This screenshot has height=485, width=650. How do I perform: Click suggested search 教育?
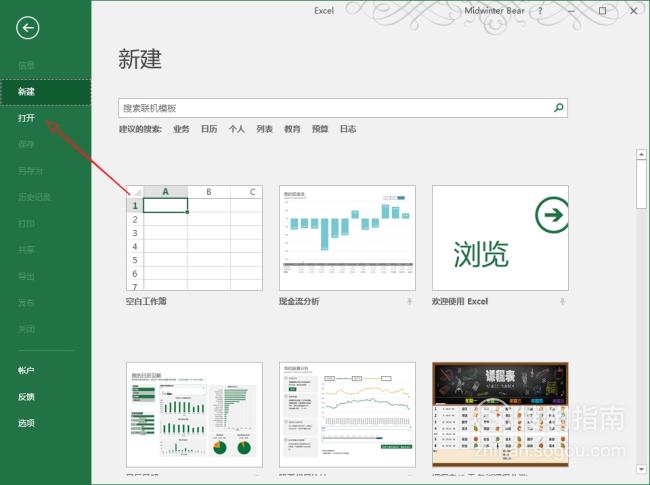point(292,129)
